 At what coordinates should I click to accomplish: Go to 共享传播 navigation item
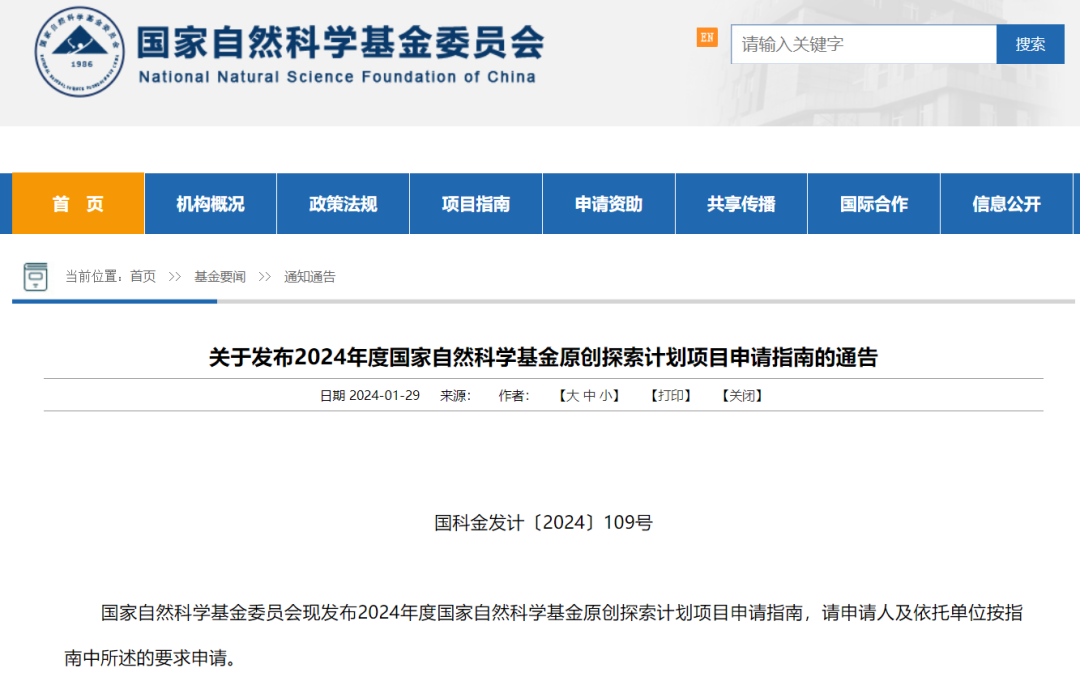tap(741, 204)
